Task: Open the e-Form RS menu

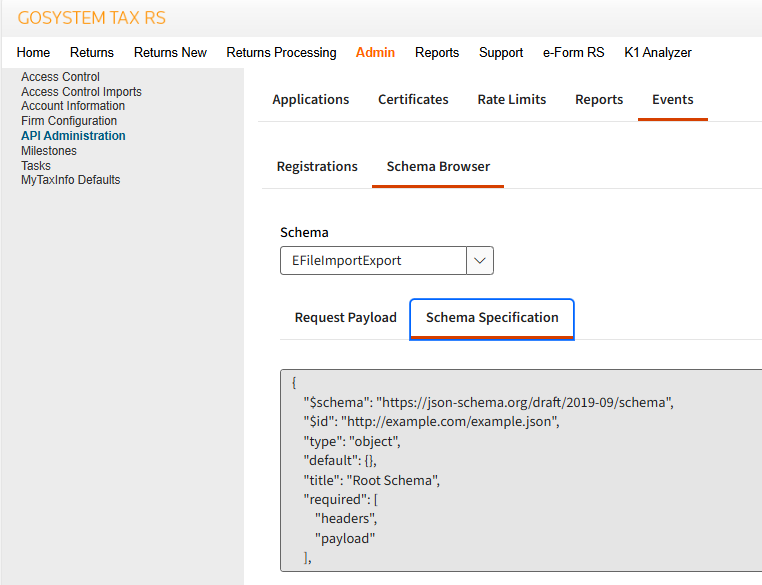Action: click(x=573, y=53)
